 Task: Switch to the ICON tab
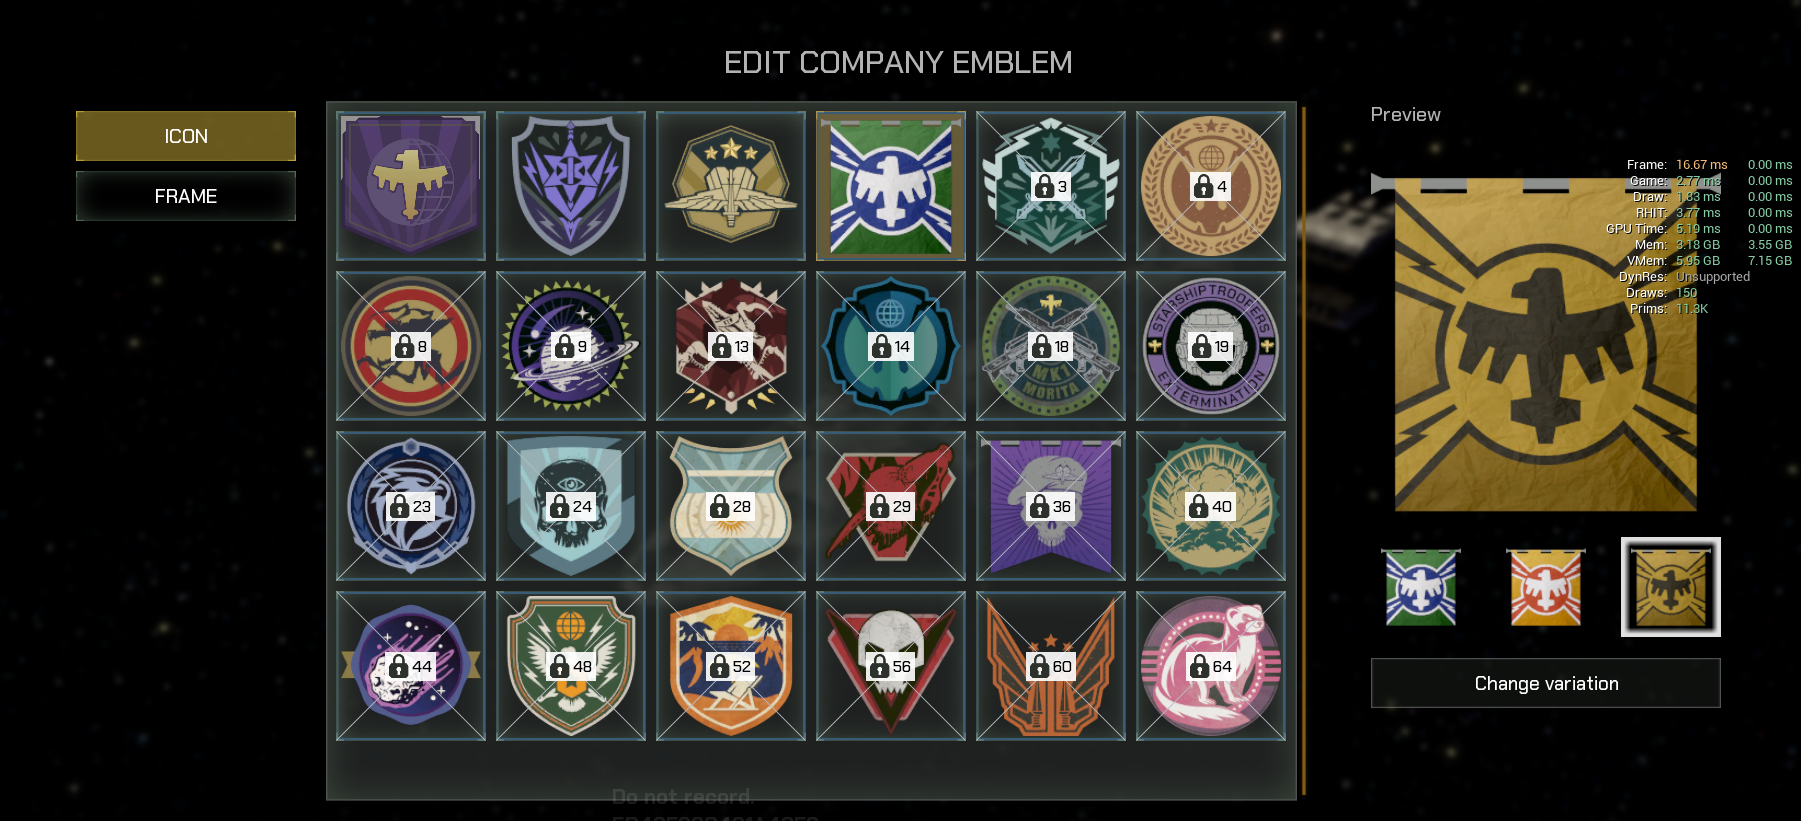click(186, 136)
